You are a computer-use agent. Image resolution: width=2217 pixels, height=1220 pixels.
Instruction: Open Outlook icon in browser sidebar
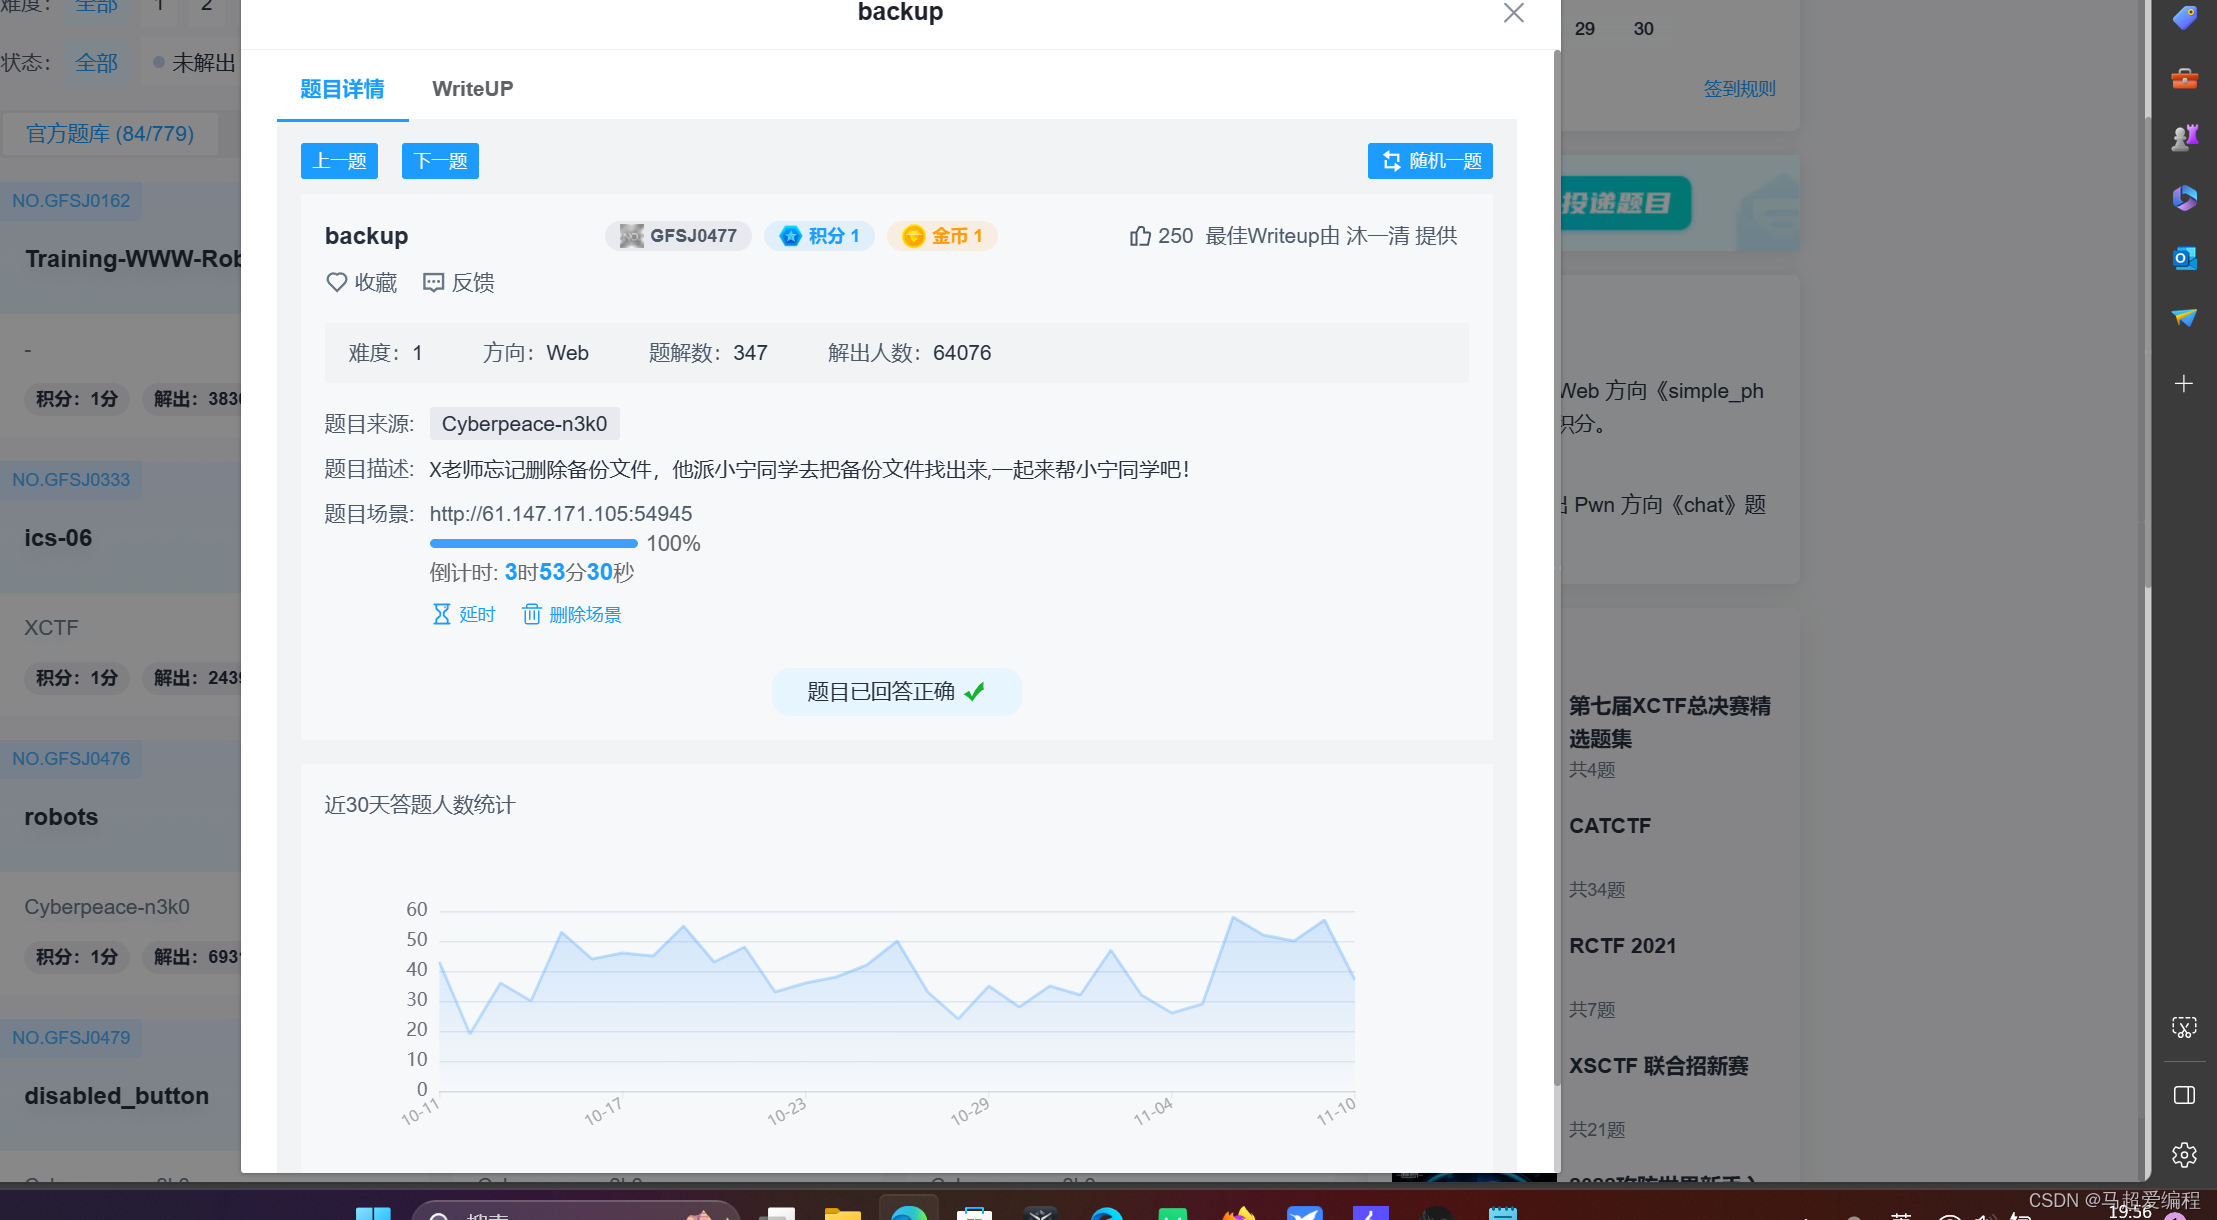(x=2184, y=258)
